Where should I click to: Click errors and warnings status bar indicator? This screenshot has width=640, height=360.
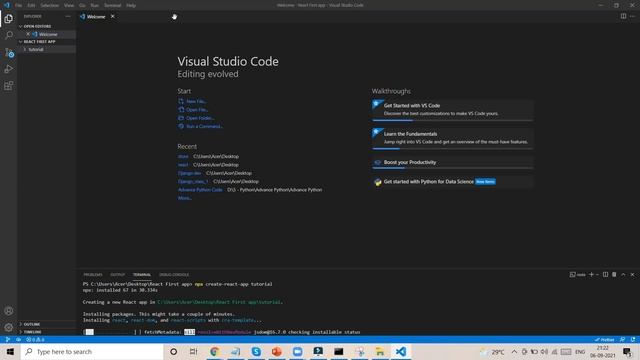click(35, 340)
